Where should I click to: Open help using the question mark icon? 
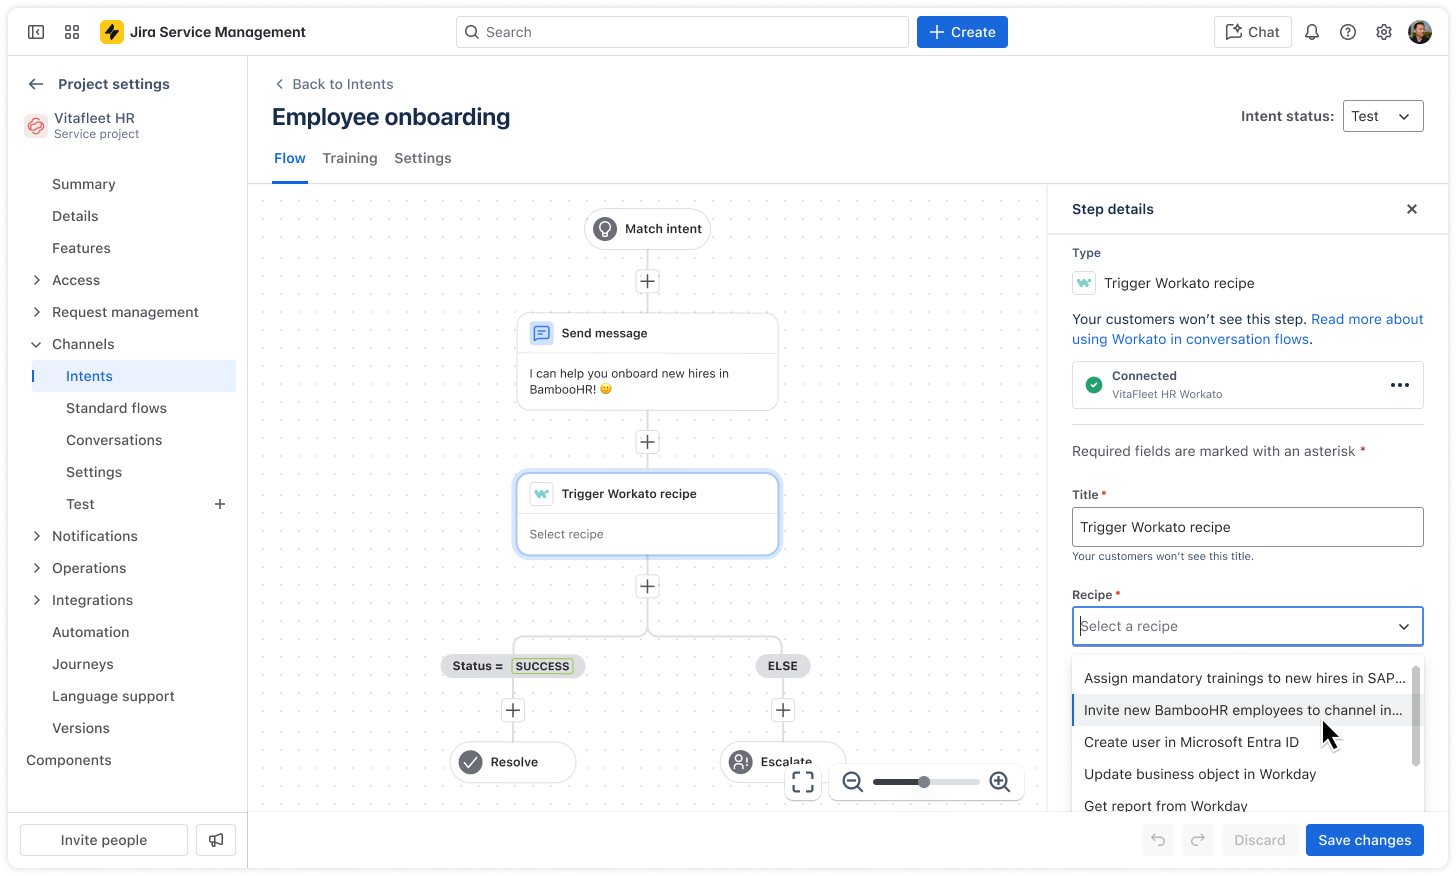(1347, 31)
